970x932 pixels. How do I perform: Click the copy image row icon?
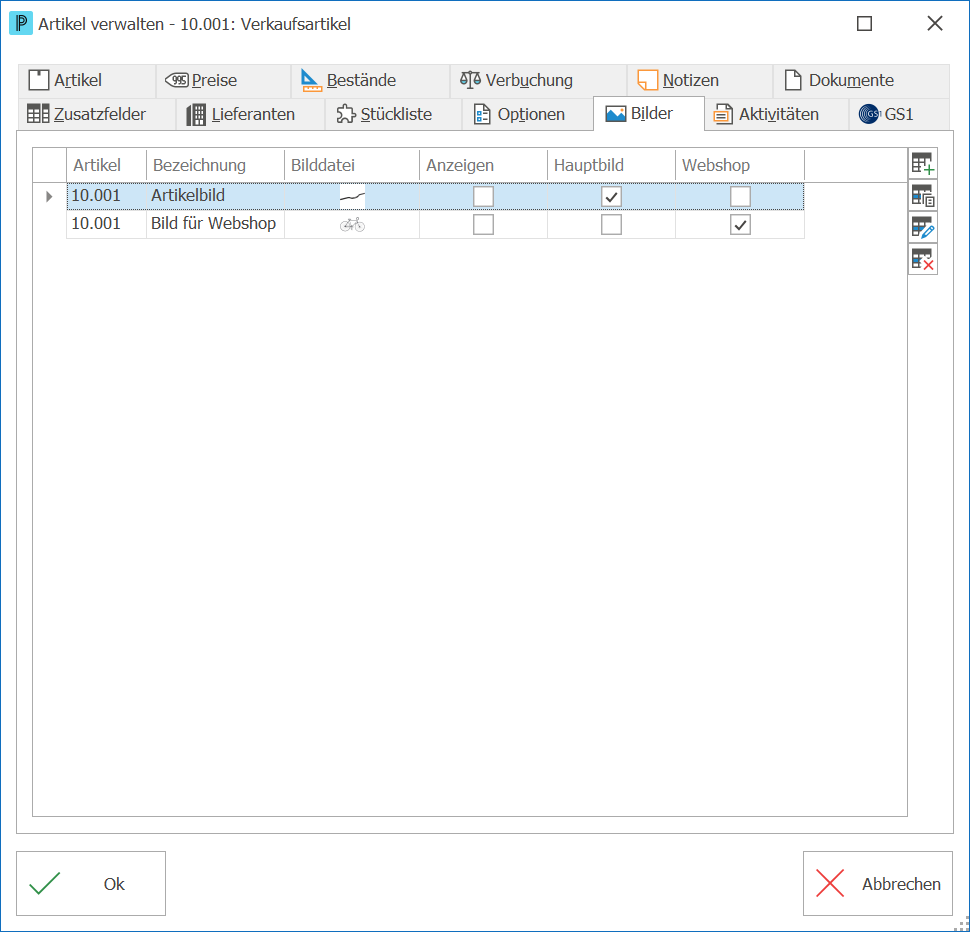click(x=922, y=196)
